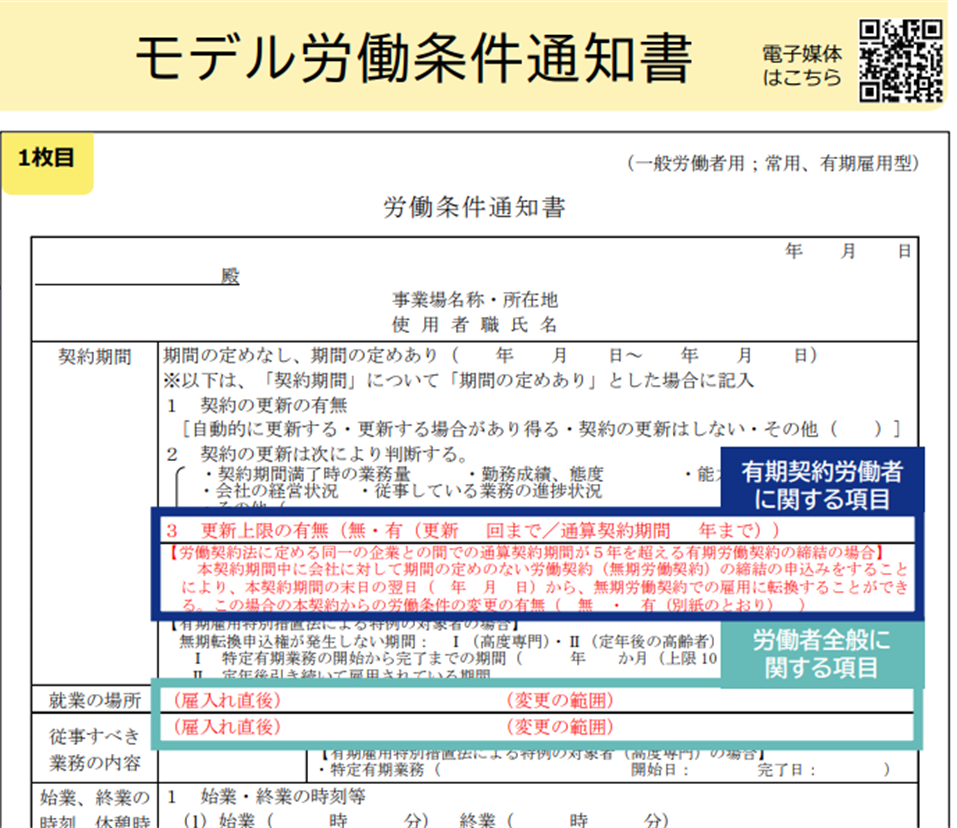Click the date field 年 月 日 at top right
The height and width of the screenshot is (828, 957).
(x=848, y=251)
